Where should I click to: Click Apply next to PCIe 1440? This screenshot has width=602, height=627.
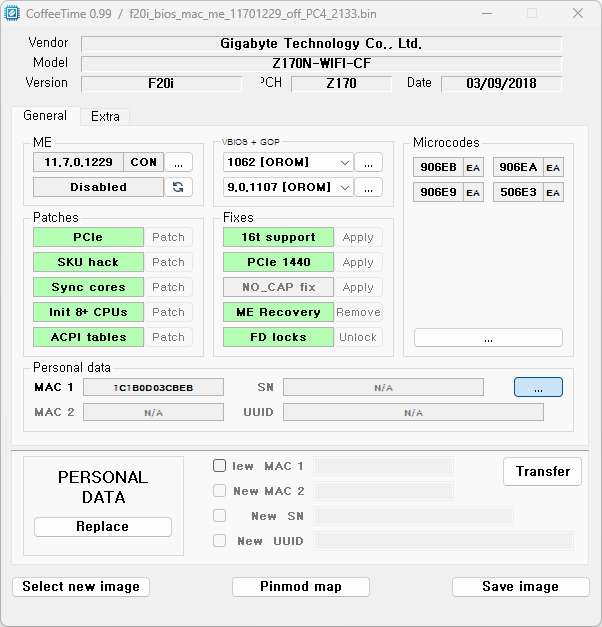coord(358,262)
